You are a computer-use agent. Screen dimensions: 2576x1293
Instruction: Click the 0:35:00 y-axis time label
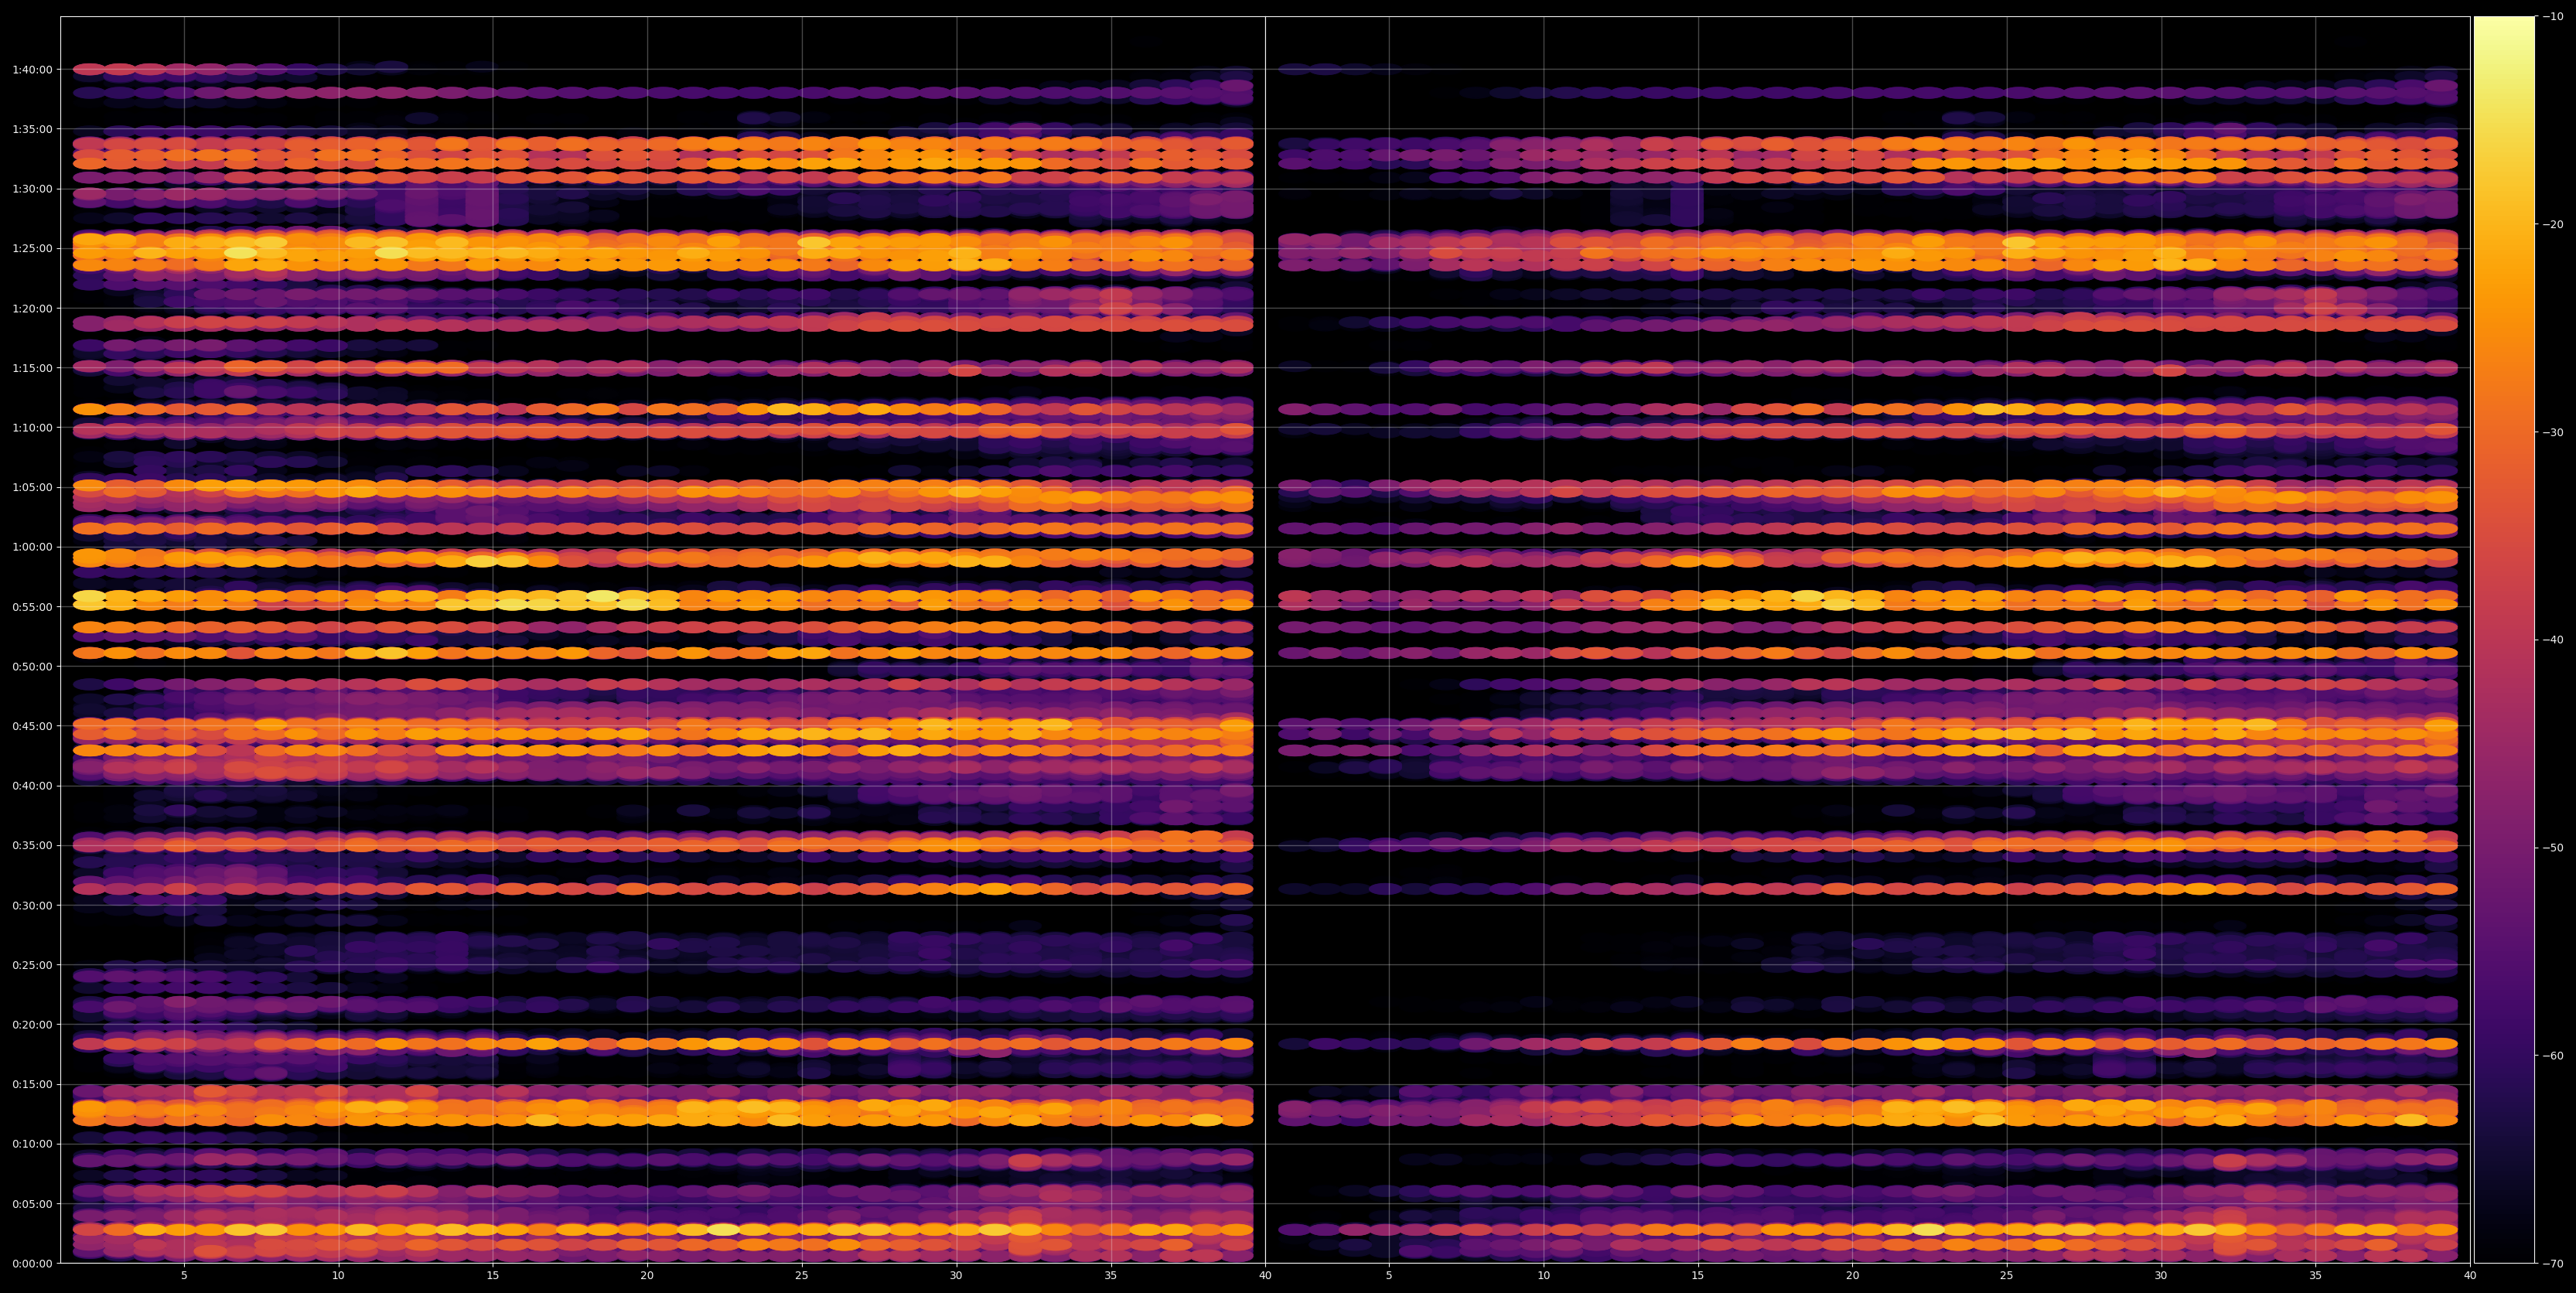coord(32,845)
